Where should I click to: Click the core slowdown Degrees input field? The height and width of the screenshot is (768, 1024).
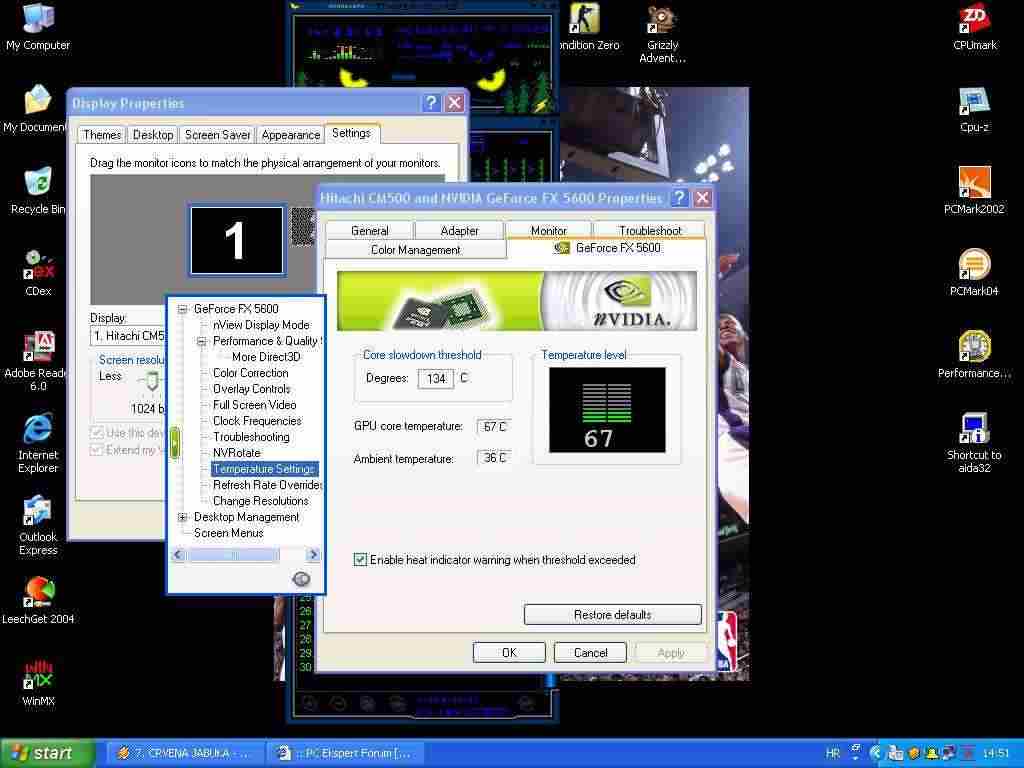click(436, 378)
